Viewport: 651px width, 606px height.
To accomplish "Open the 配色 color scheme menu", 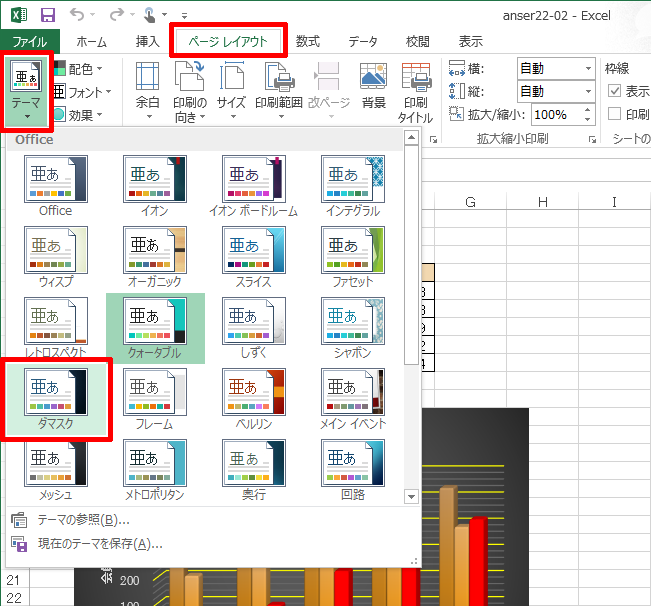I will point(79,68).
